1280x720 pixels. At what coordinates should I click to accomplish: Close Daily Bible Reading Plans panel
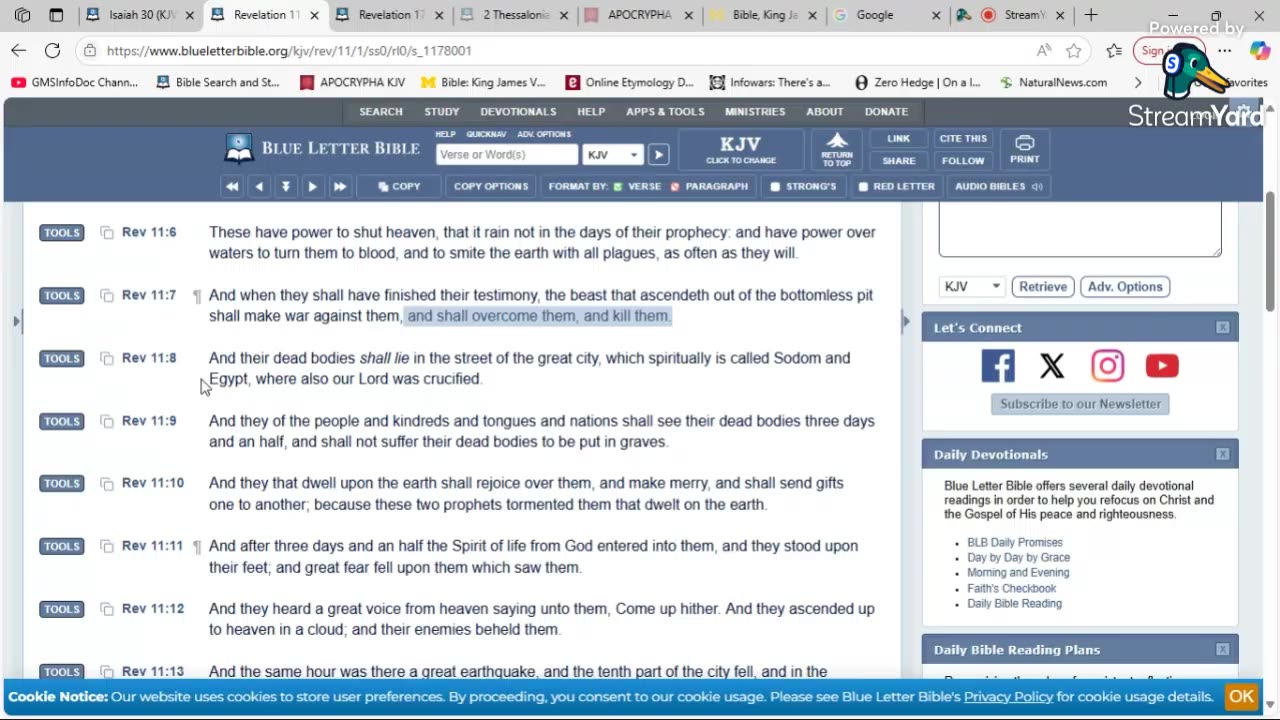coord(1222,649)
